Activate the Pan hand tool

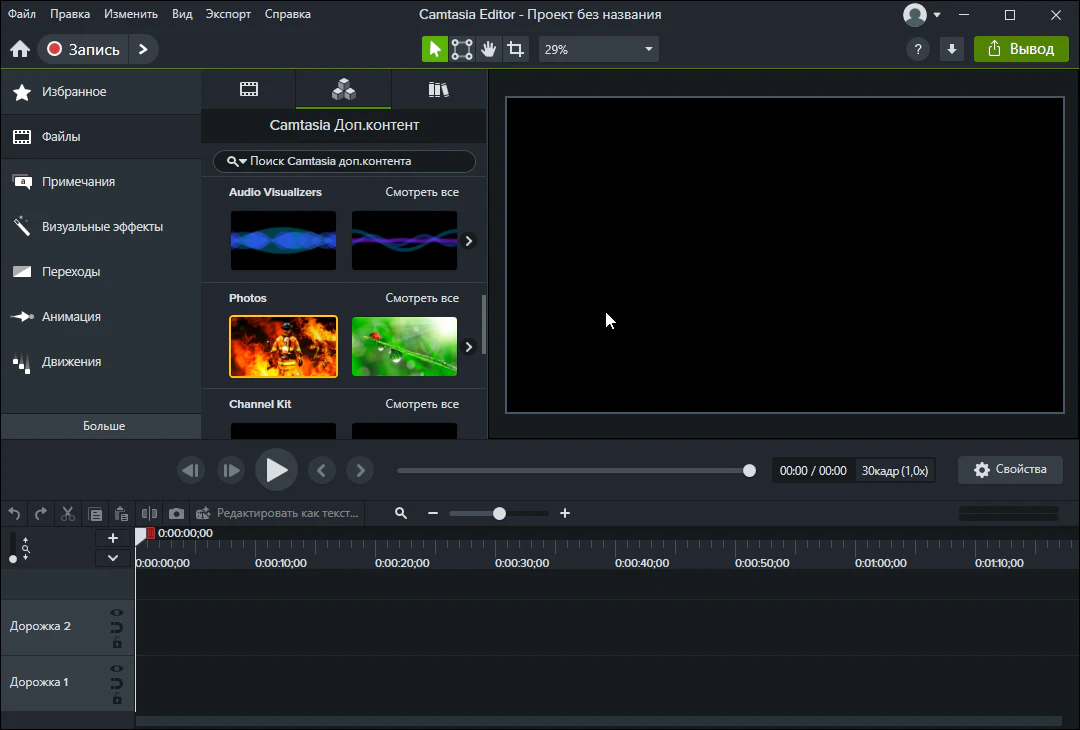[x=488, y=49]
